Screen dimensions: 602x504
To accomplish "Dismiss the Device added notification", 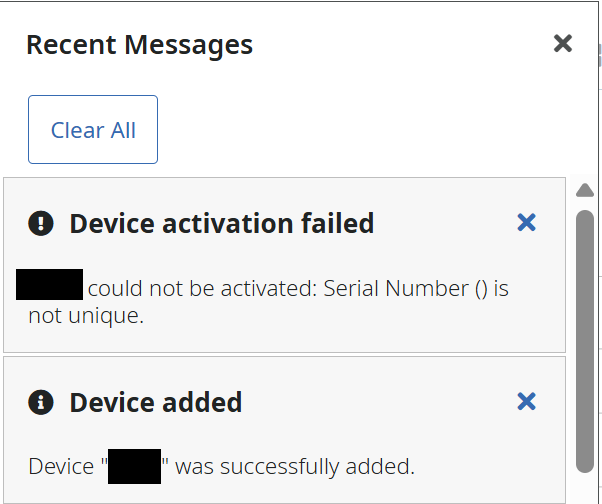I will 526,402.
